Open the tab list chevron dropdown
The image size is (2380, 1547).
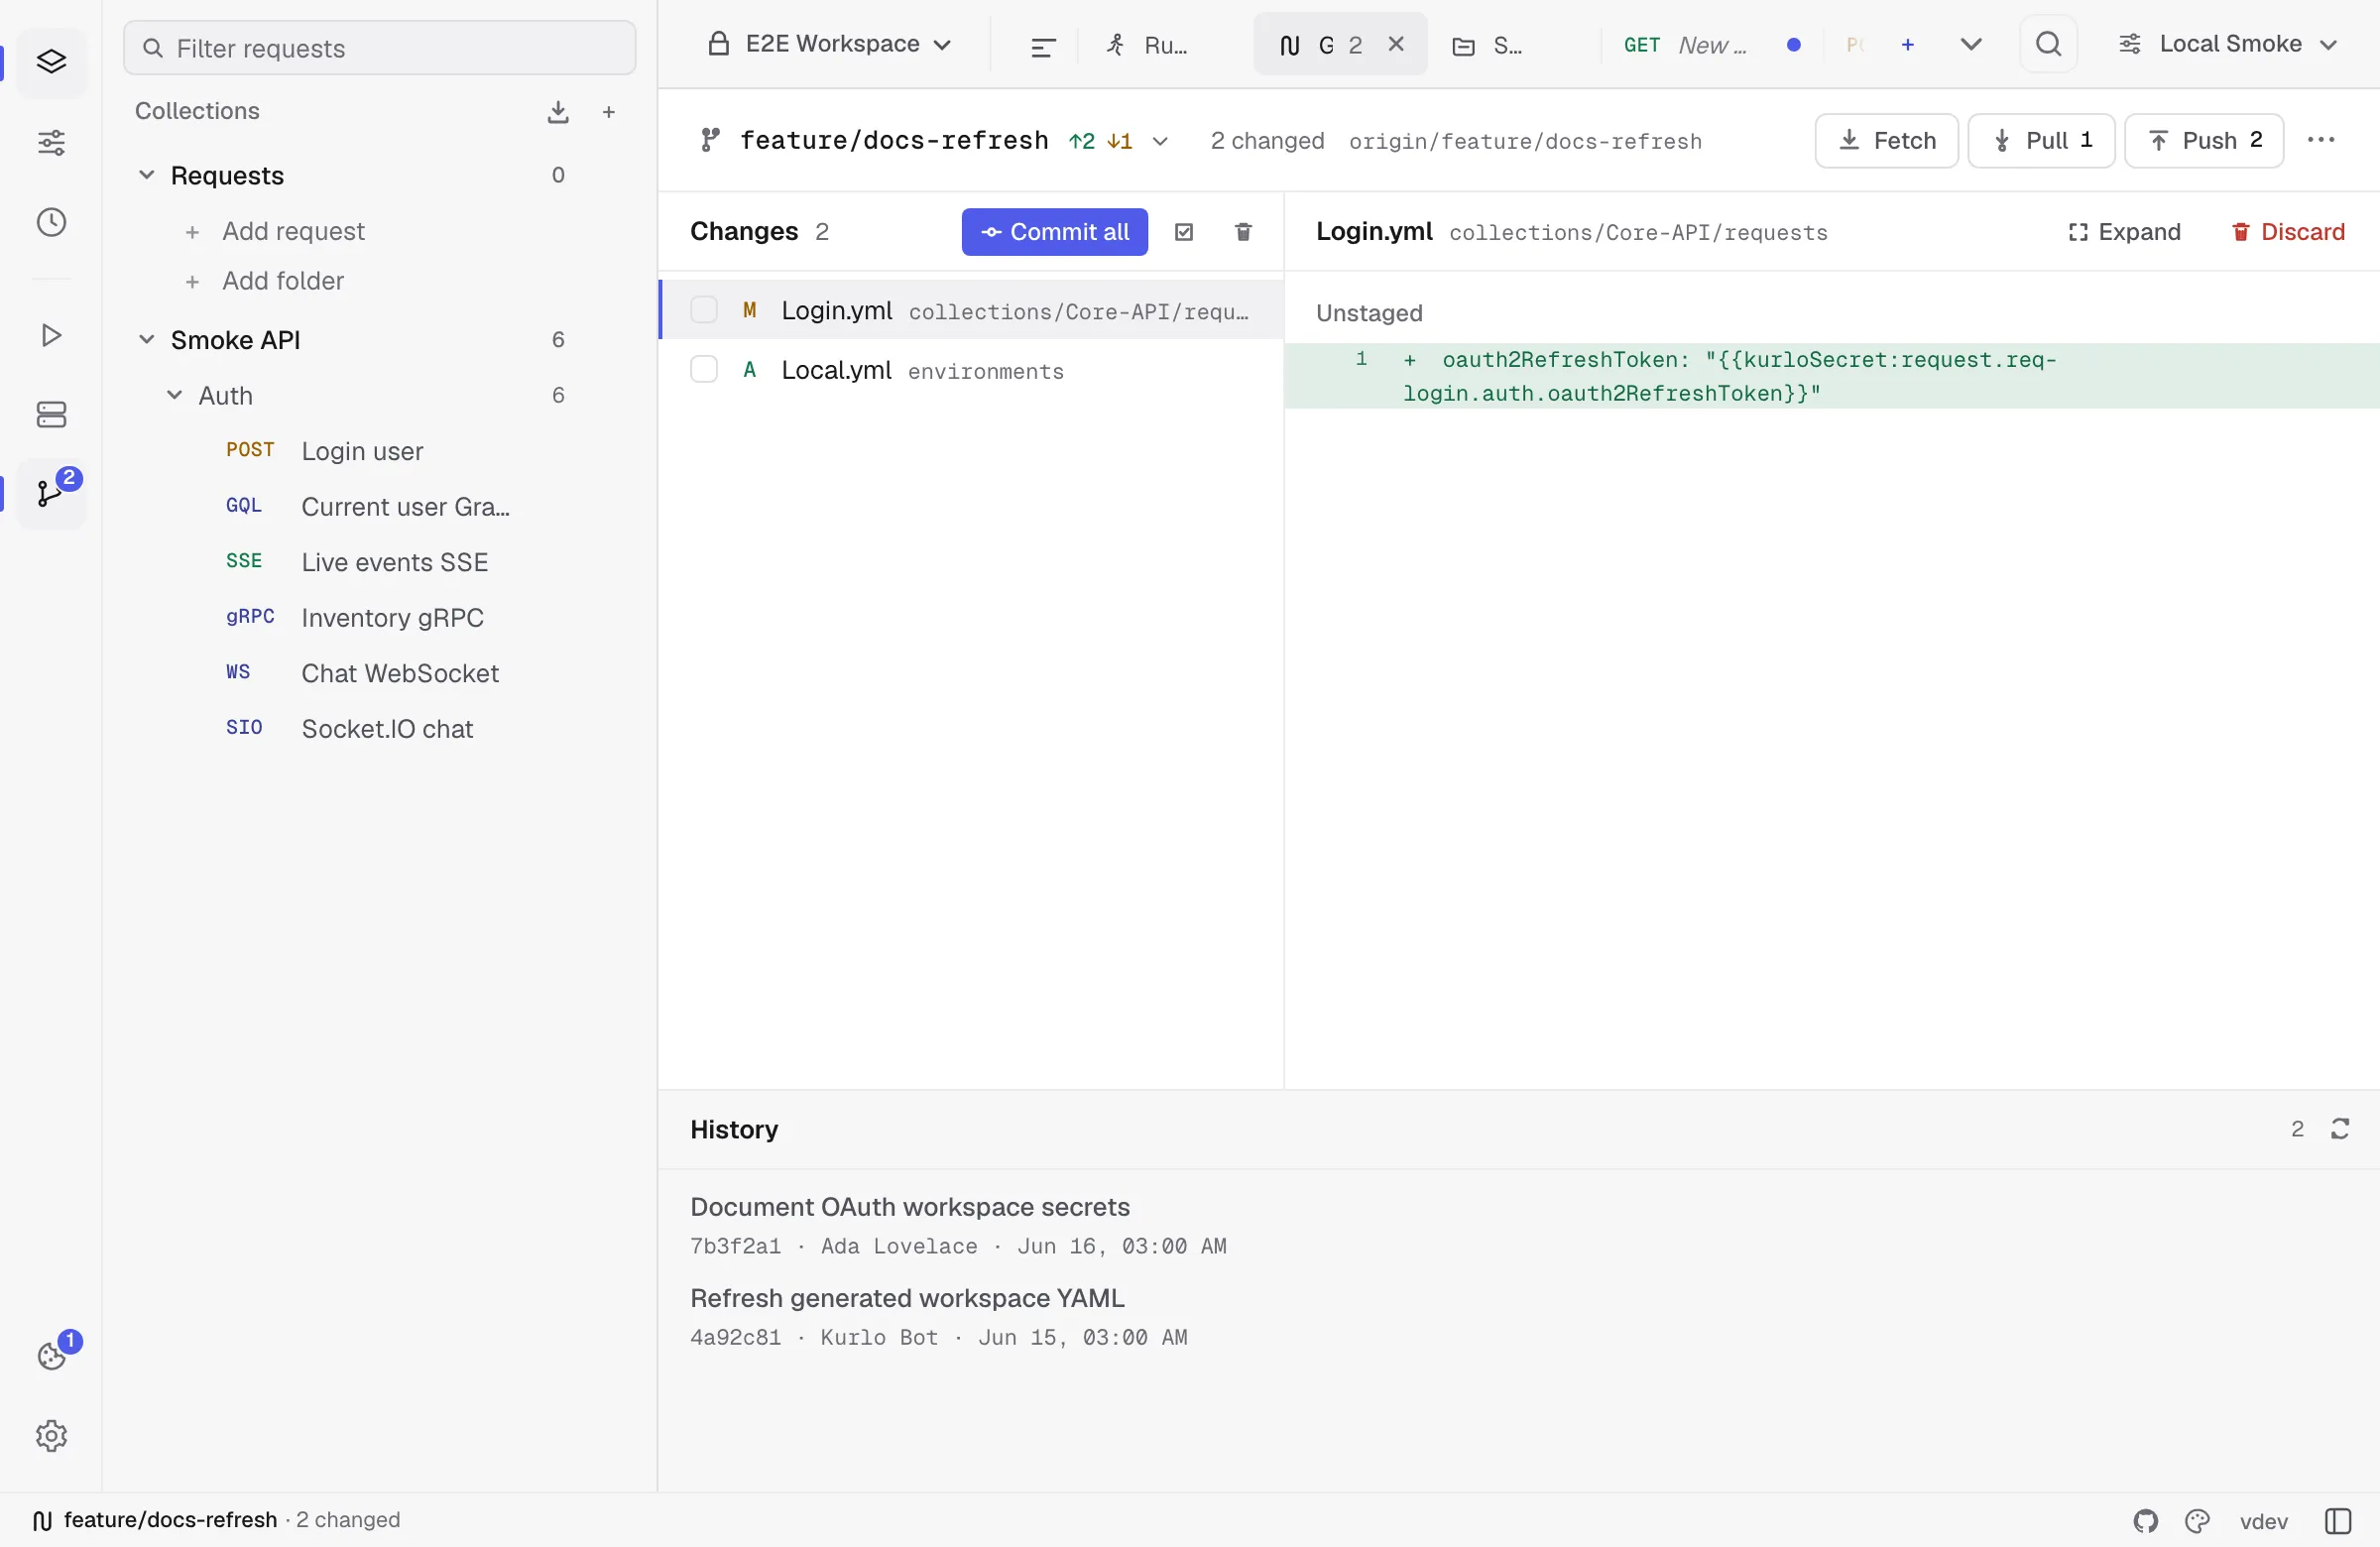pos(1971,44)
